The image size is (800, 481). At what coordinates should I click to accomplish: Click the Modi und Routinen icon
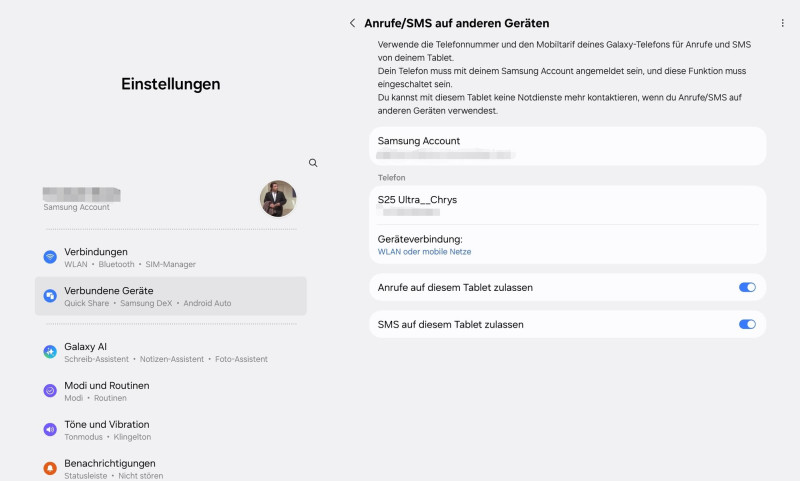(x=50, y=391)
